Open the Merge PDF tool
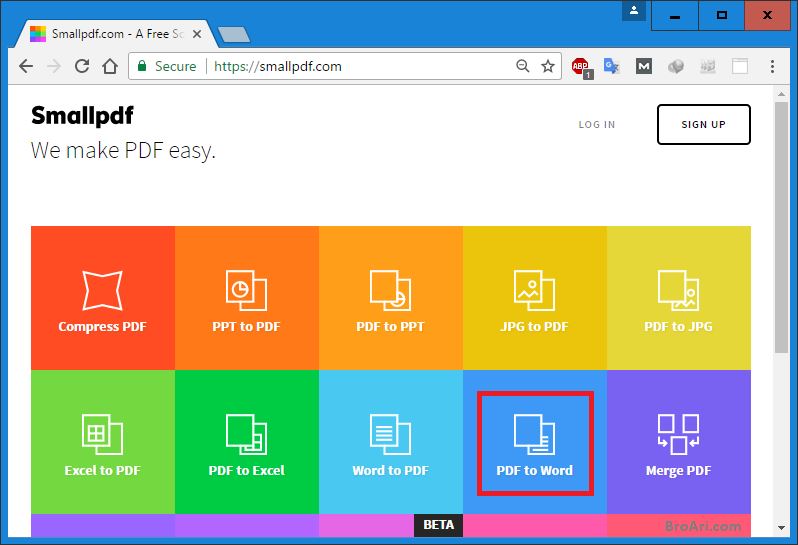 pos(678,442)
